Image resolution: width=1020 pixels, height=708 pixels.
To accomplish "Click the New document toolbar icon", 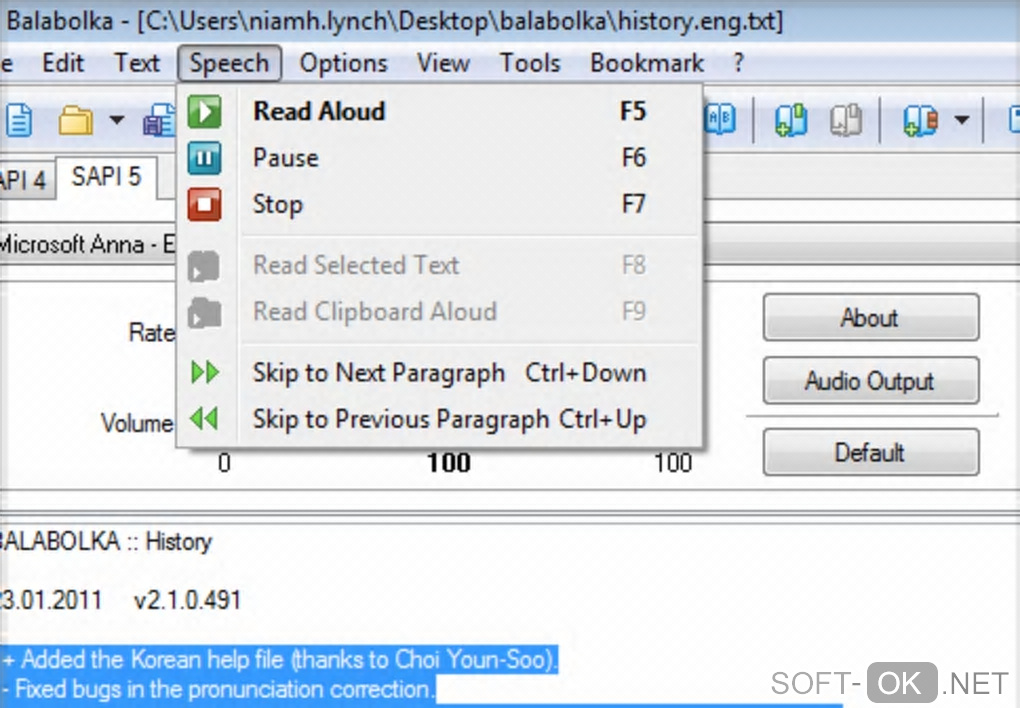I will (x=20, y=120).
